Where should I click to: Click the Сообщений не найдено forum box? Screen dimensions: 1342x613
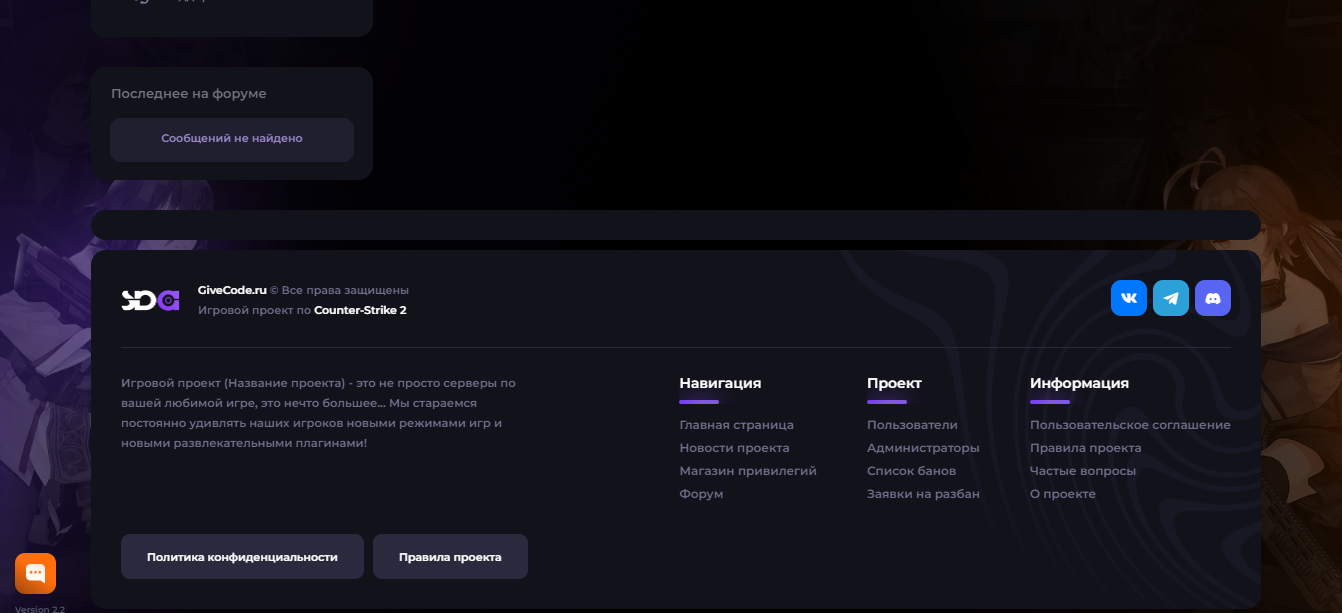[x=232, y=139]
